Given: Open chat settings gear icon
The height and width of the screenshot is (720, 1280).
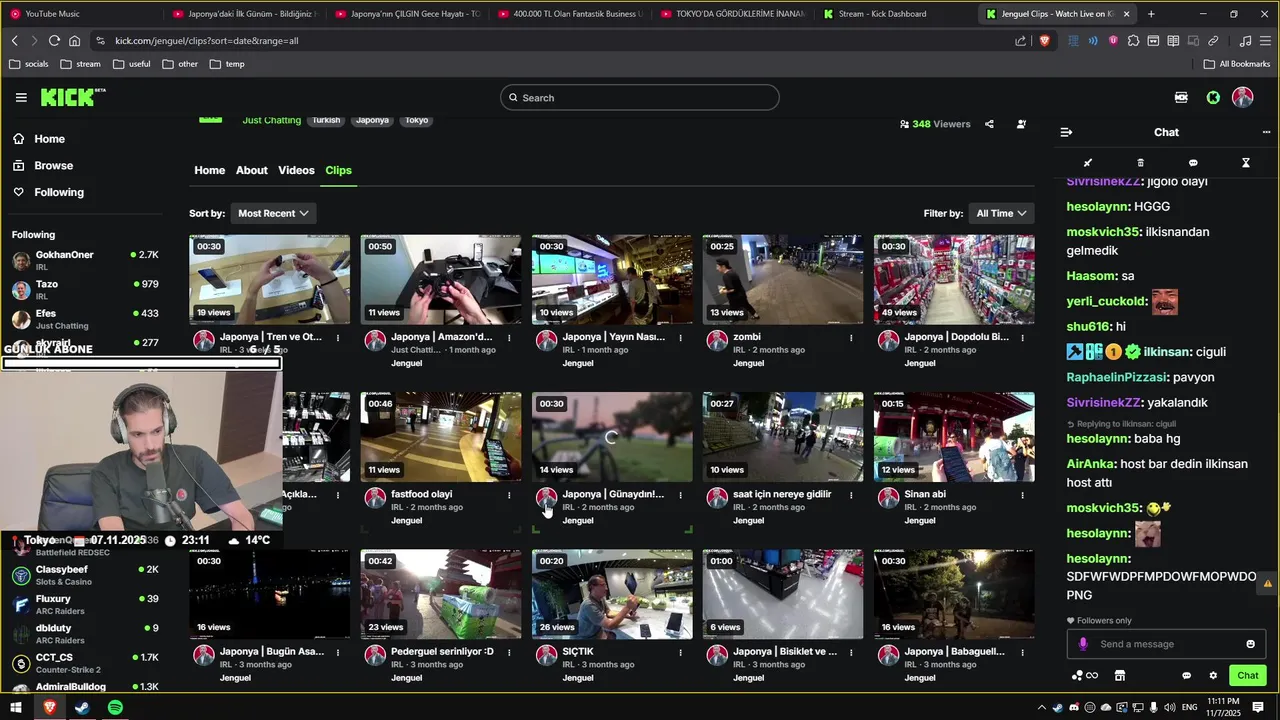Looking at the screenshot, I should (x=1213, y=675).
